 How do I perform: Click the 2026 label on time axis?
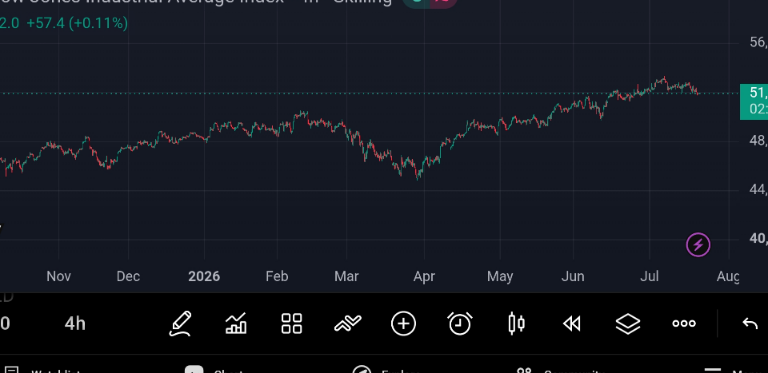click(x=204, y=277)
